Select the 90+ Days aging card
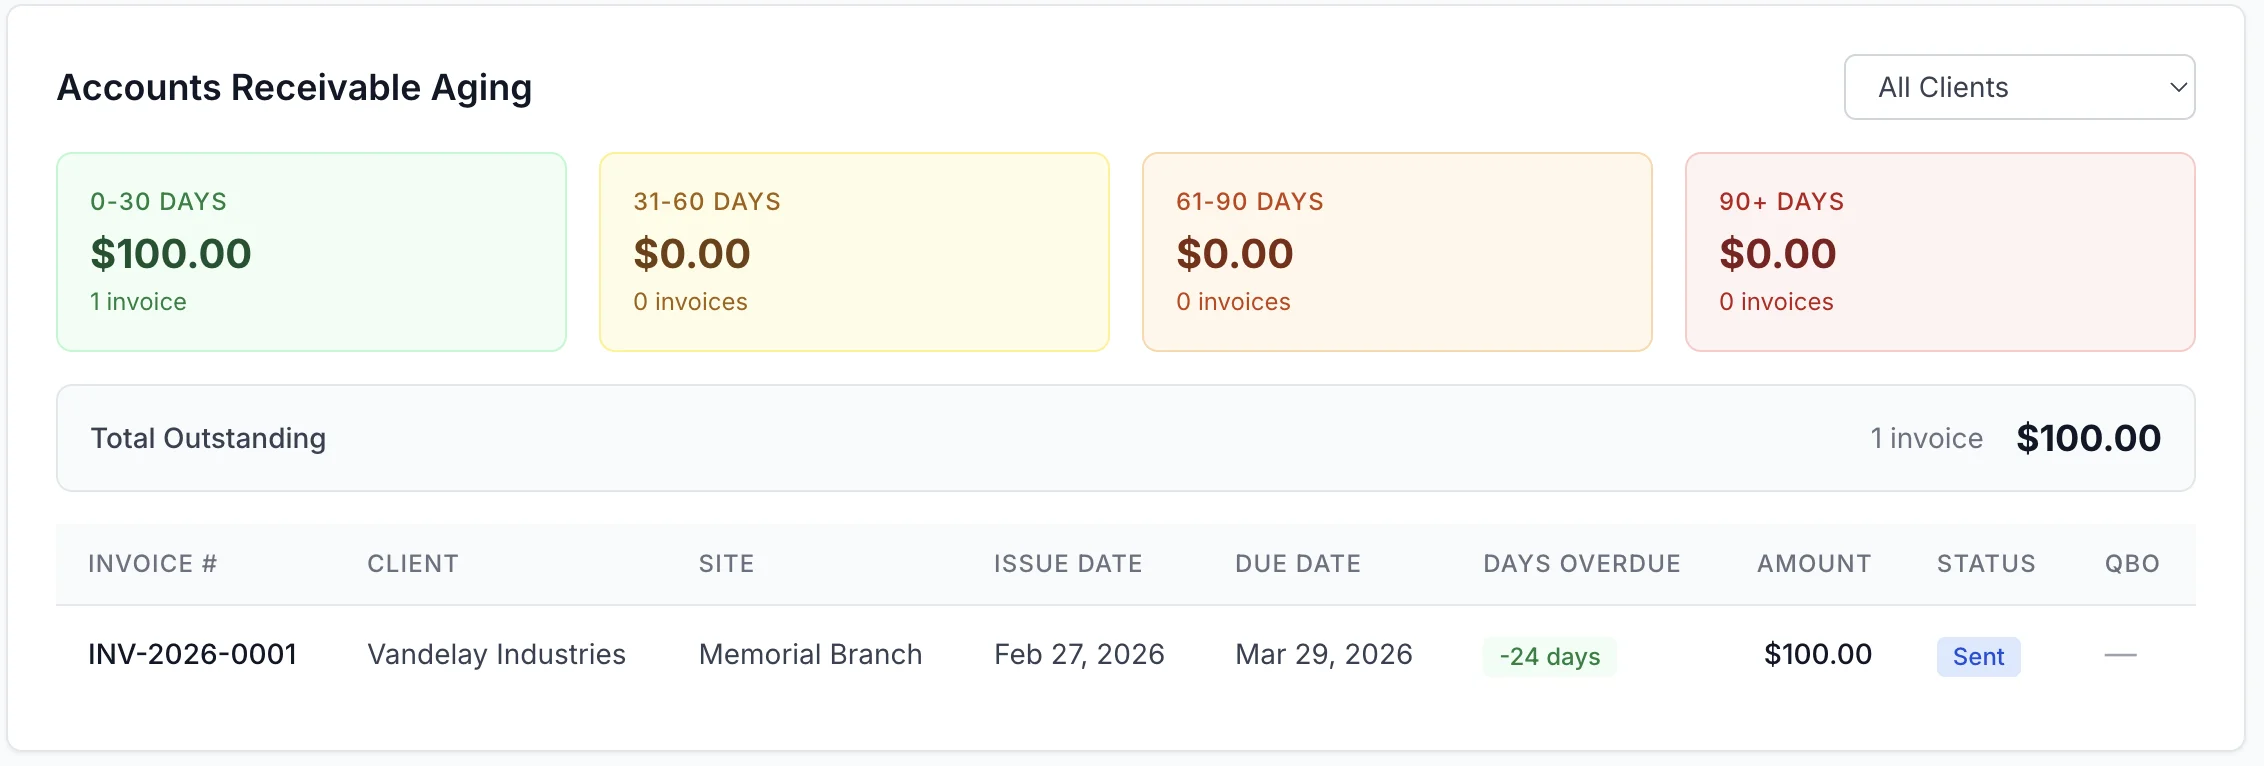This screenshot has height=766, width=2264. tap(1939, 252)
